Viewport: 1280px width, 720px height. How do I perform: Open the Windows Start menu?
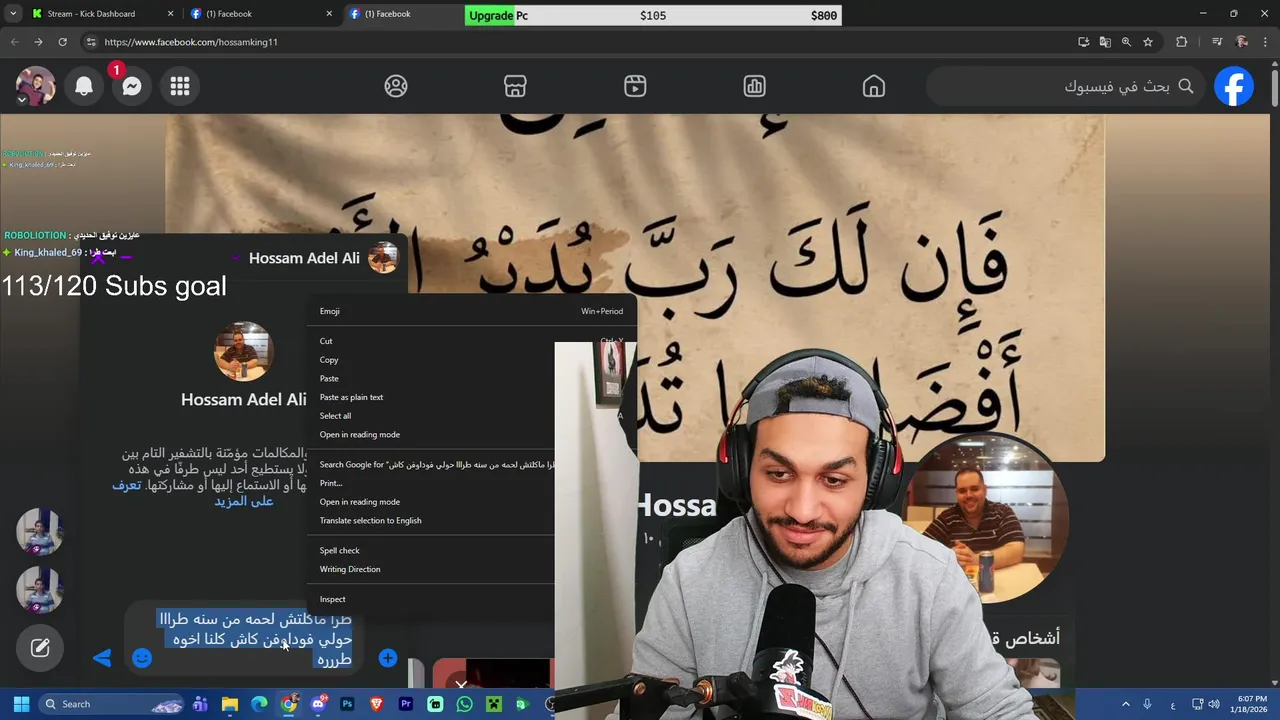(x=21, y=704)
